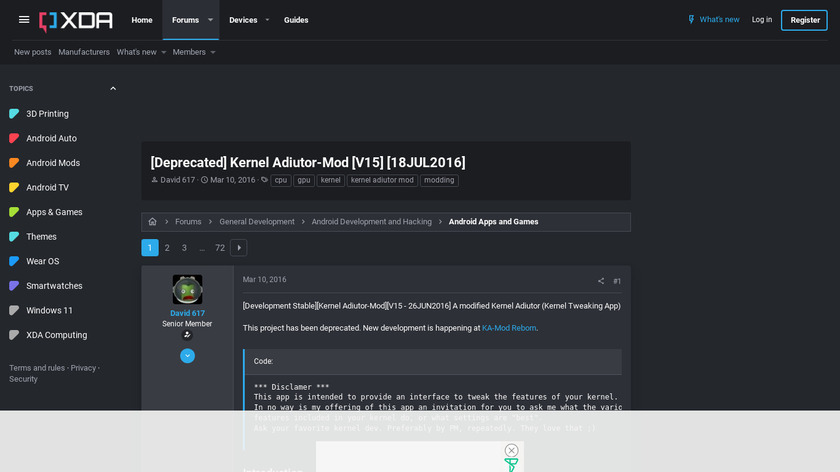The image size is (840, 472).
Task: Click the XDA Computing tag icon
Action: [14, 335]
